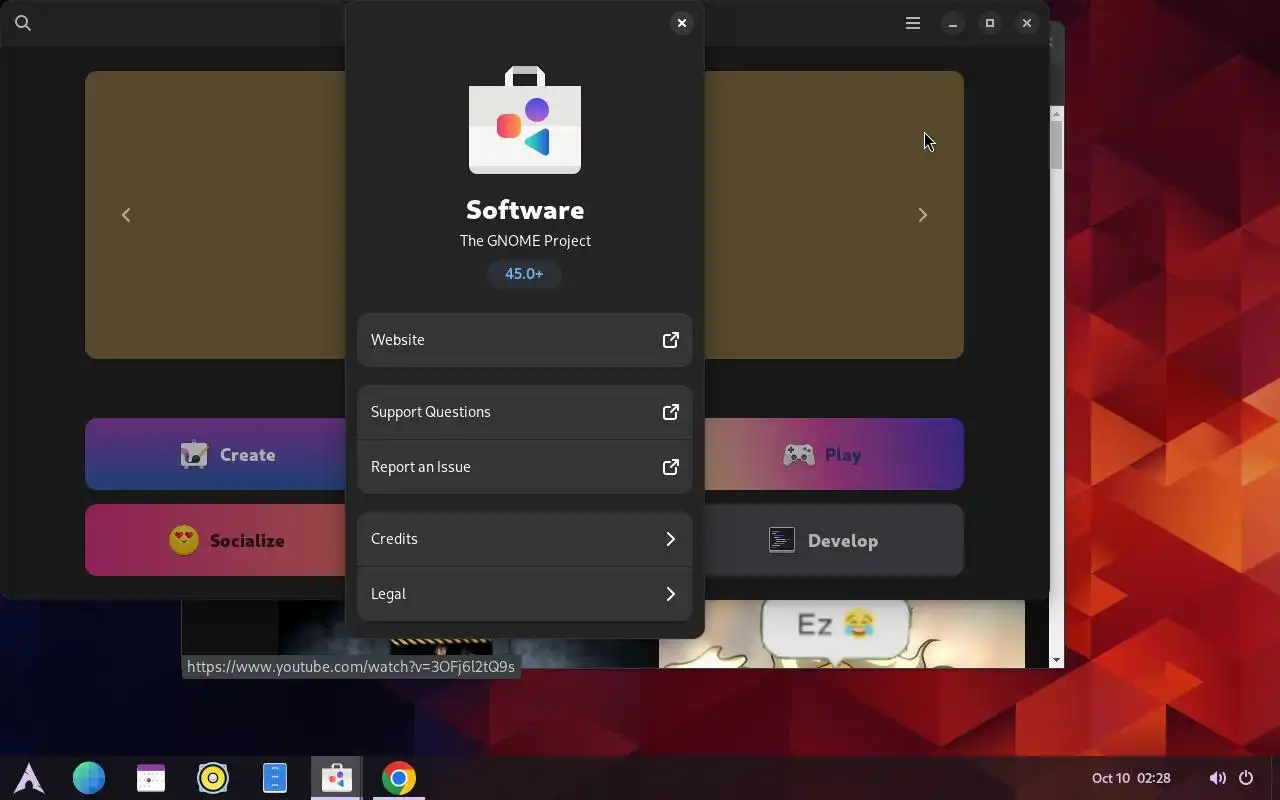
Task: Open the power menu in system tray
Action: (1246, 778)
